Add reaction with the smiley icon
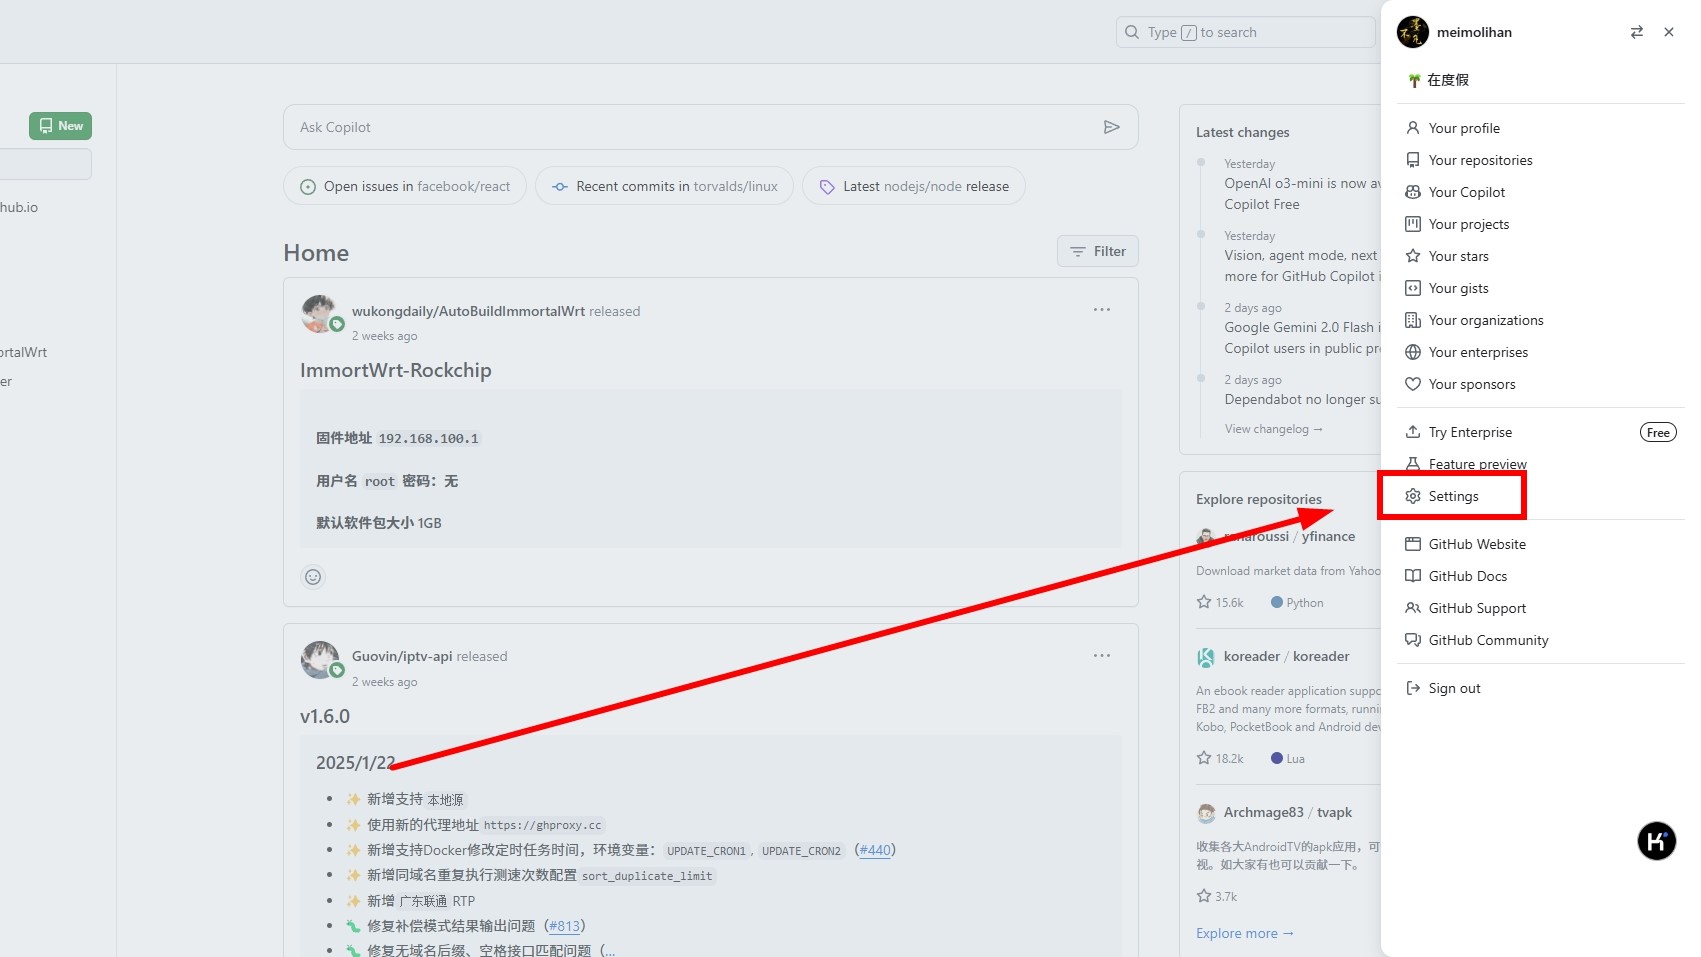The image size is (1701, 957). [313, 577]
